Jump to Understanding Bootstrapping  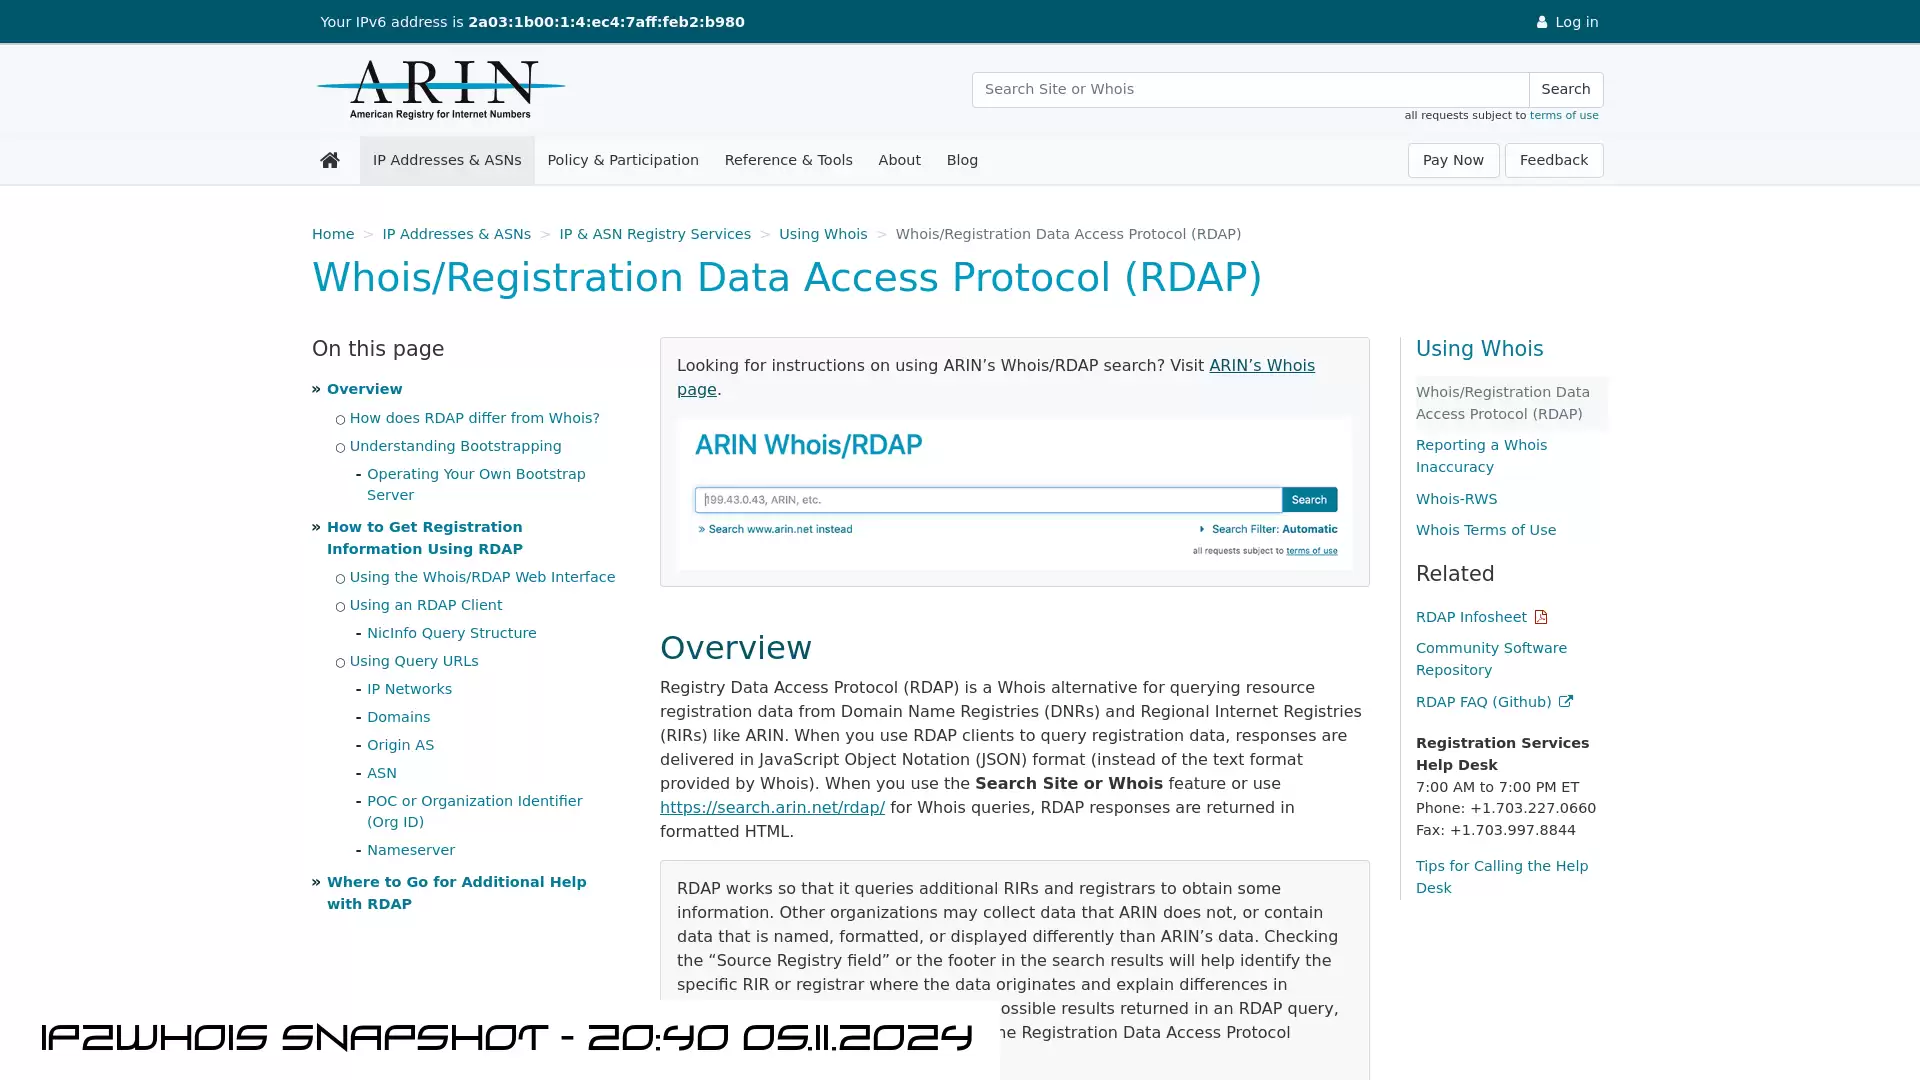[x=455, y=446]
